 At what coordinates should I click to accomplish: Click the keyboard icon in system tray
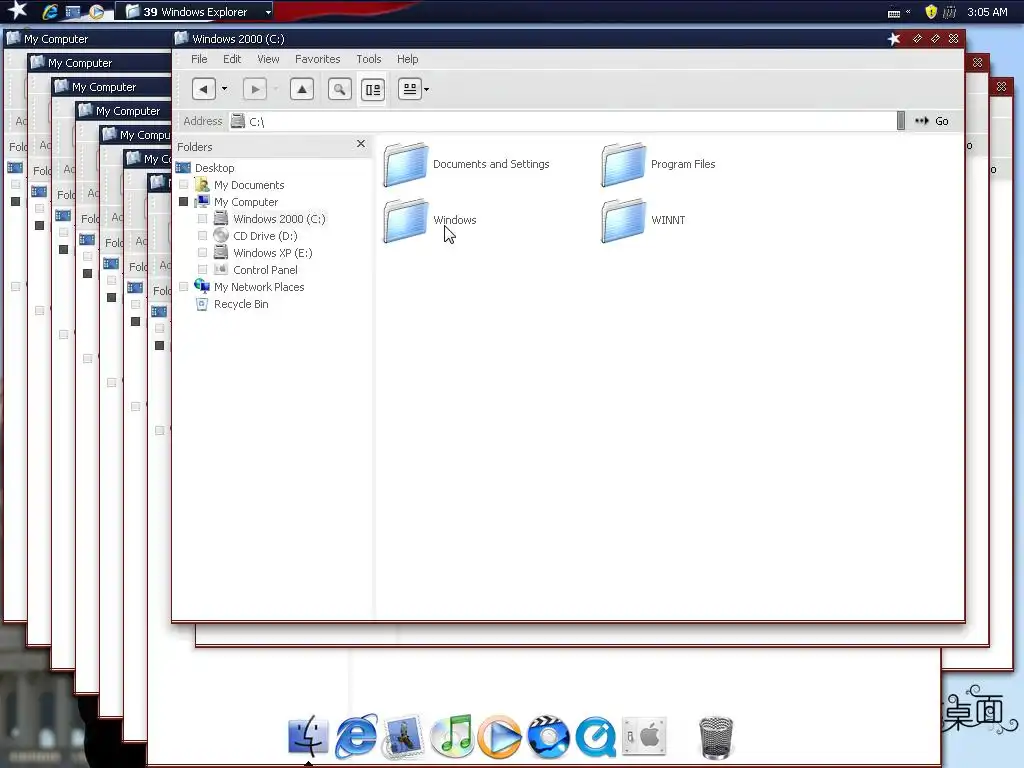coord(894,12)
